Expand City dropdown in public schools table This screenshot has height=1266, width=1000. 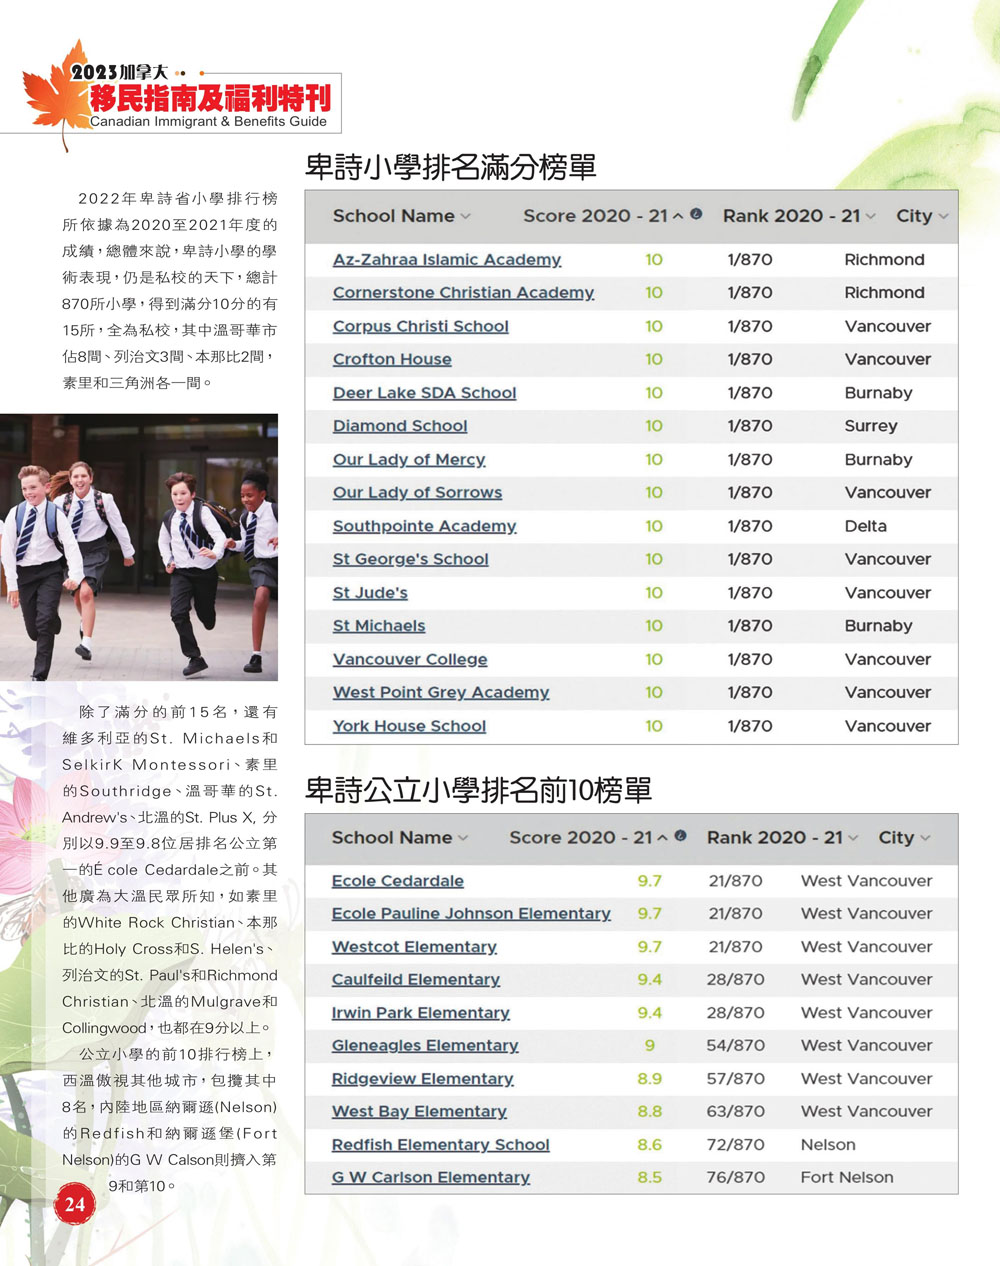coord(925,838)
